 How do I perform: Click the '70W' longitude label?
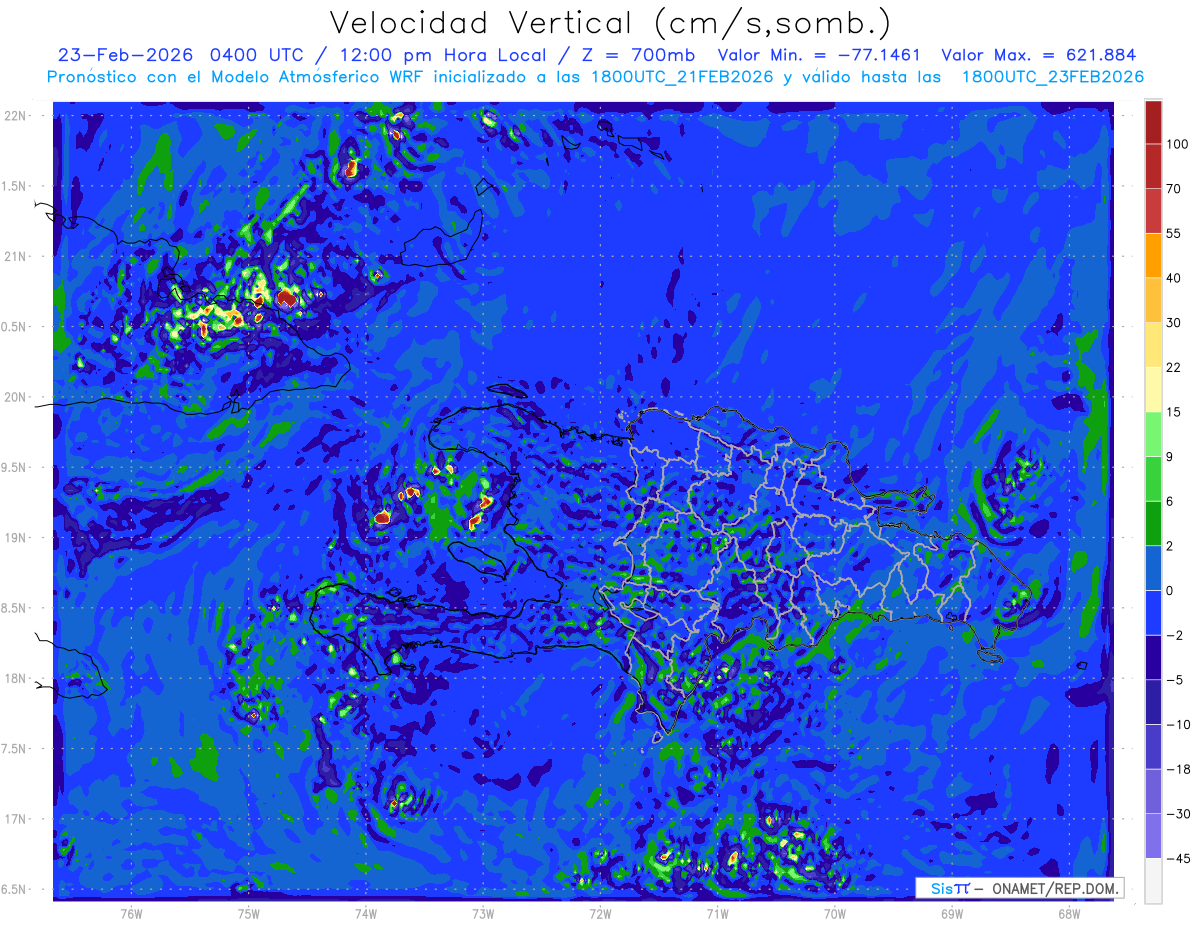point(834,913)
